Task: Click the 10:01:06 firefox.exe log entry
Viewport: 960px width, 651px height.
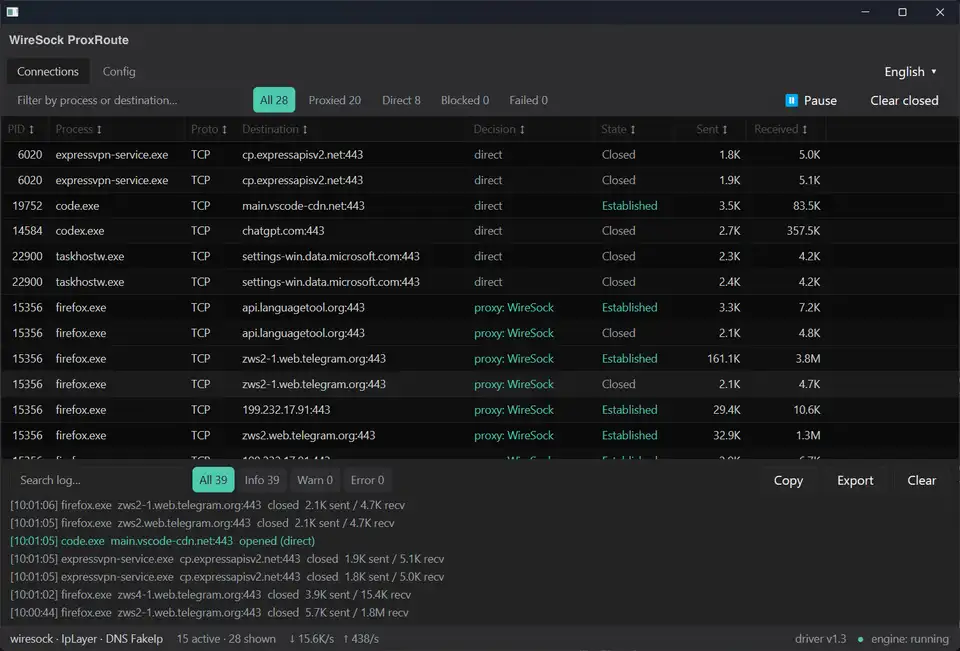Action: [x=207, y=505]
